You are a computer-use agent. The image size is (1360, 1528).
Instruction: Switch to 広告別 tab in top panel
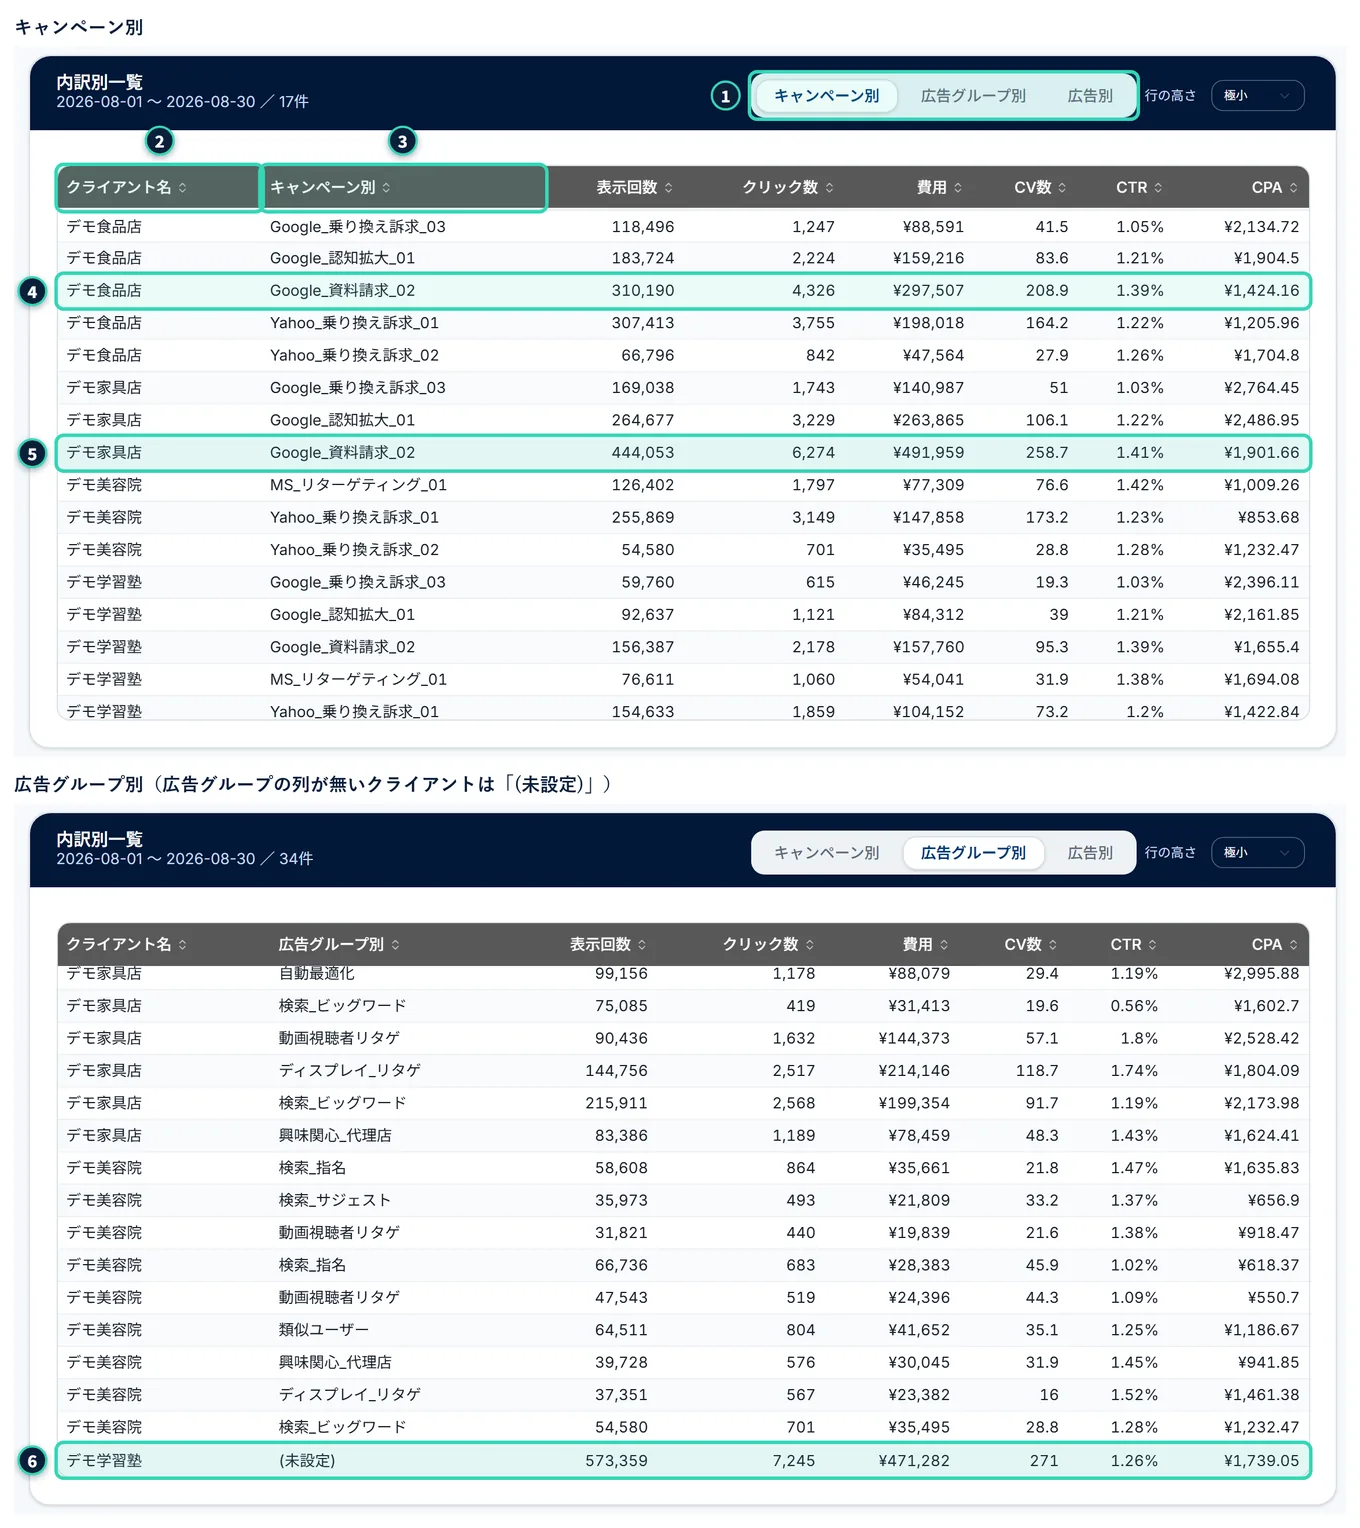[1090, 96]
